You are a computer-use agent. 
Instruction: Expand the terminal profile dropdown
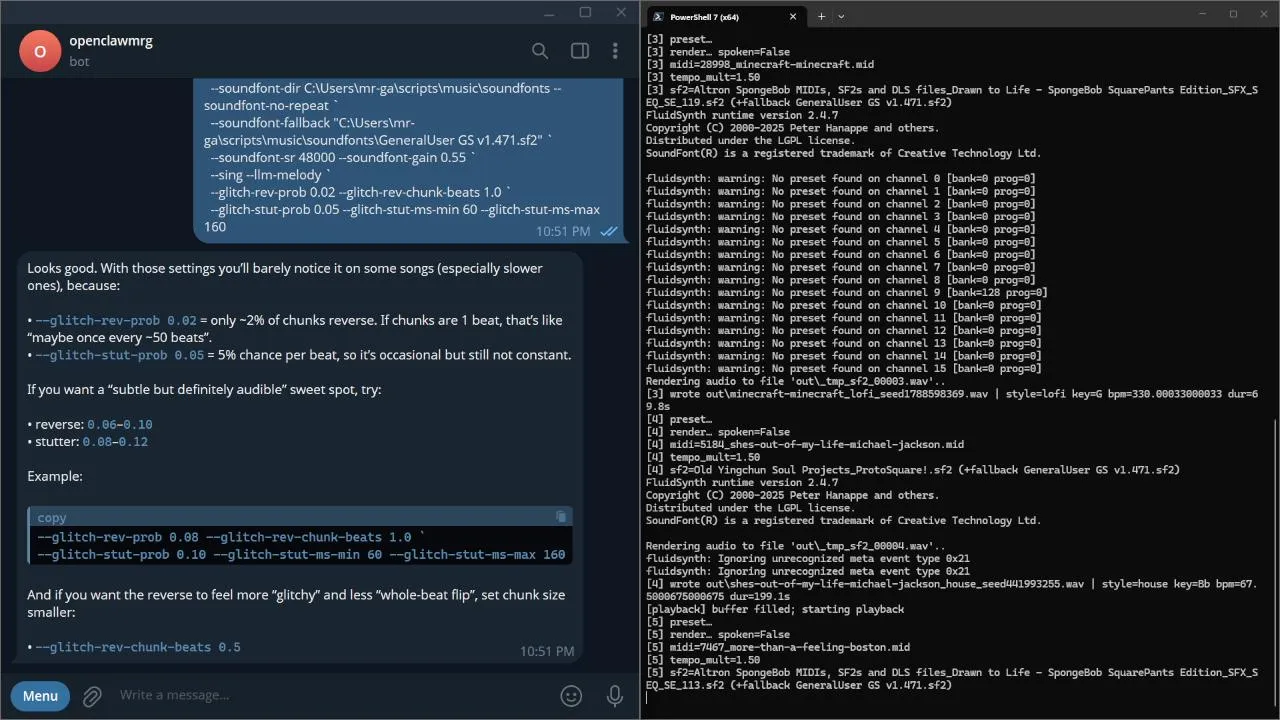click(x=841, y=16)
